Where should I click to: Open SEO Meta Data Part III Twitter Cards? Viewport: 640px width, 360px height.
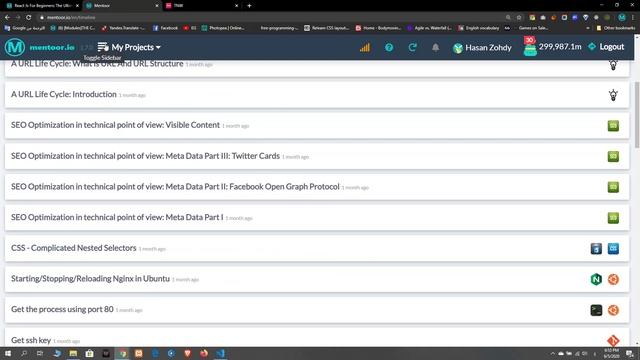click(x=145, y=156)
